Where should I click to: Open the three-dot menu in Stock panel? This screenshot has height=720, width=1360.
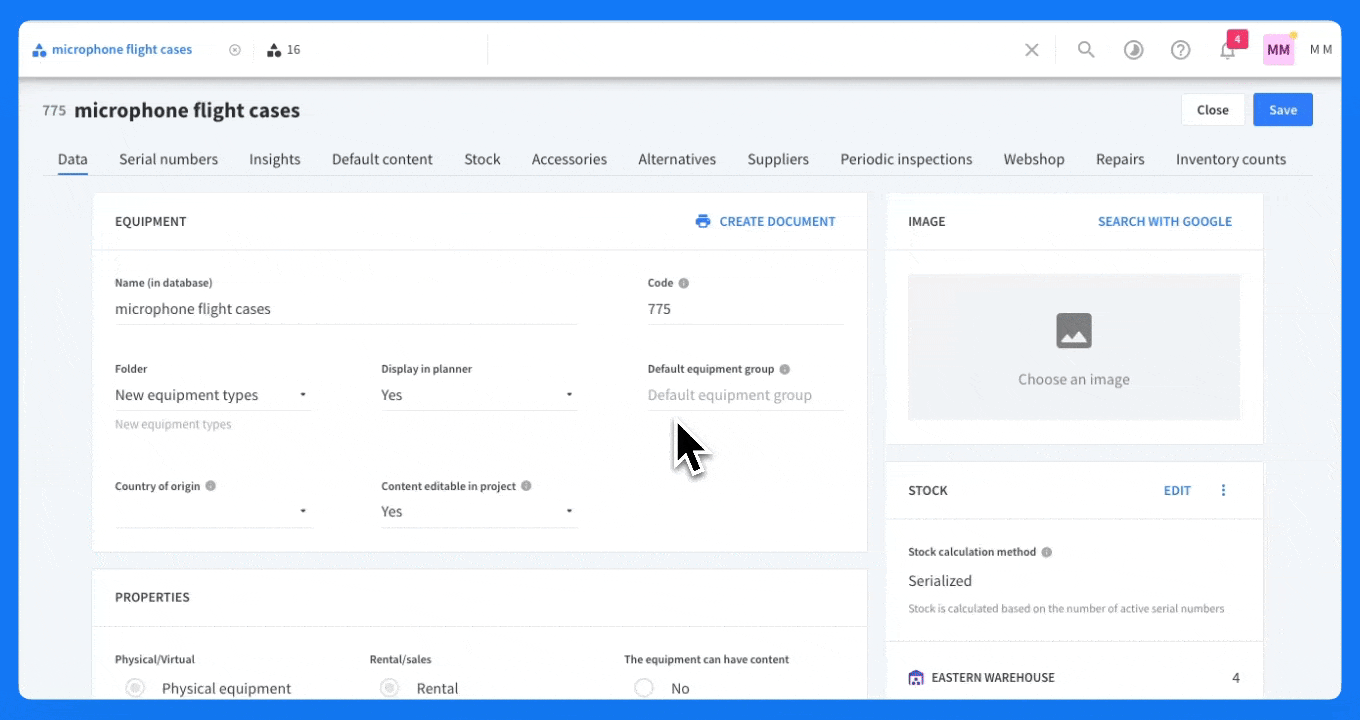click(1223, 490)
